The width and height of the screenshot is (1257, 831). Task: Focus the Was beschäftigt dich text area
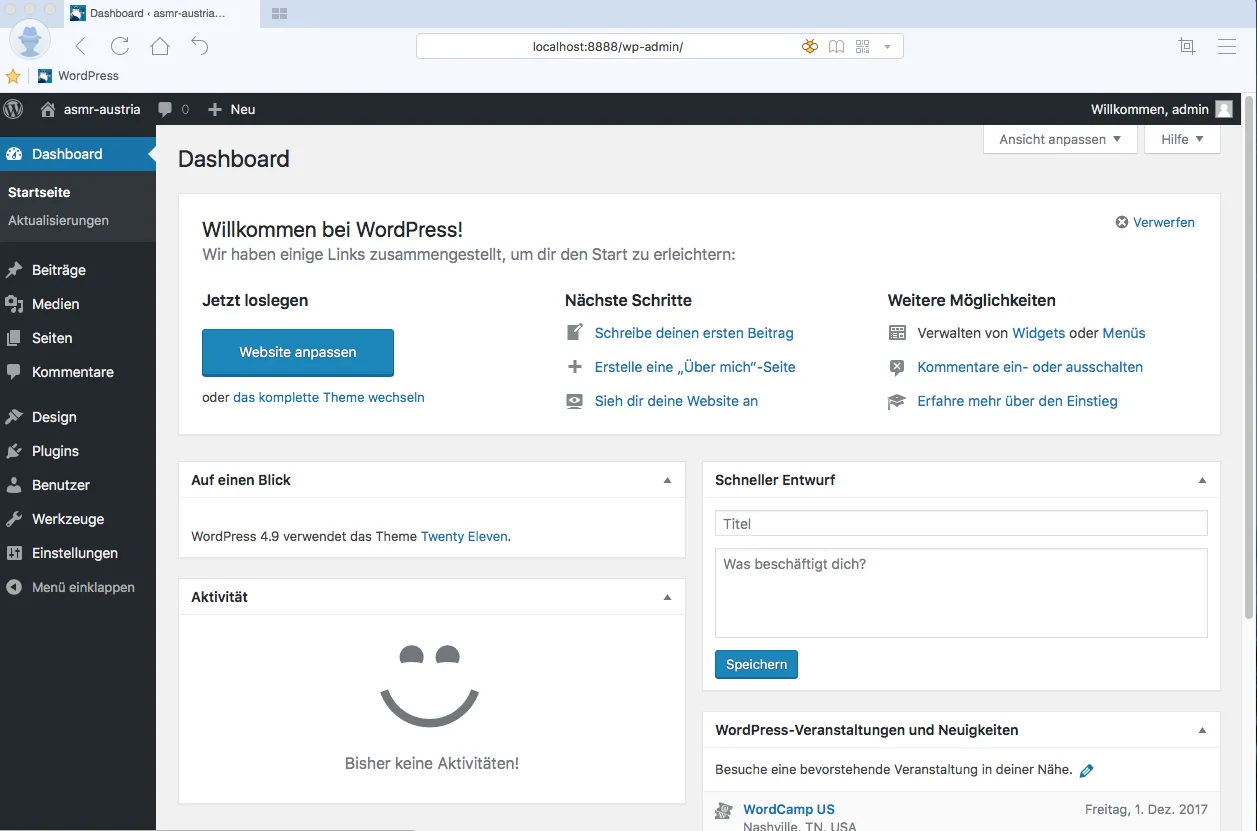tap(961, 593)
